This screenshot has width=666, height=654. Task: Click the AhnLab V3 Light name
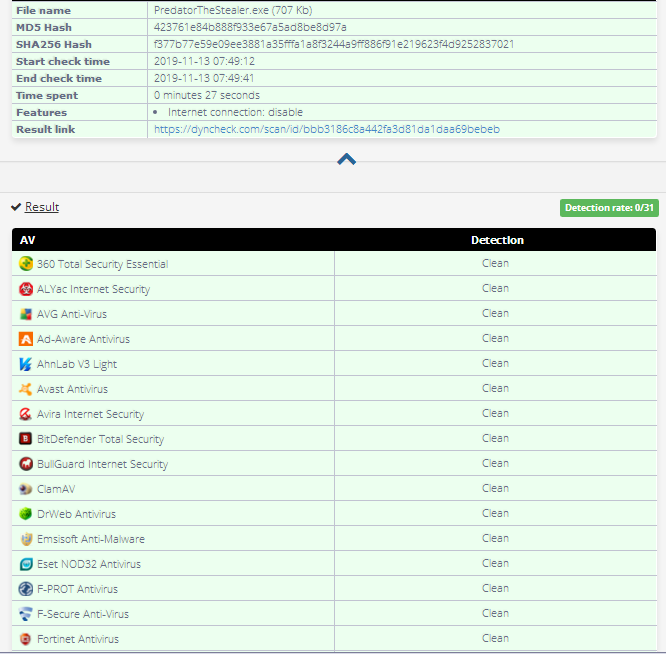(77, 364)
